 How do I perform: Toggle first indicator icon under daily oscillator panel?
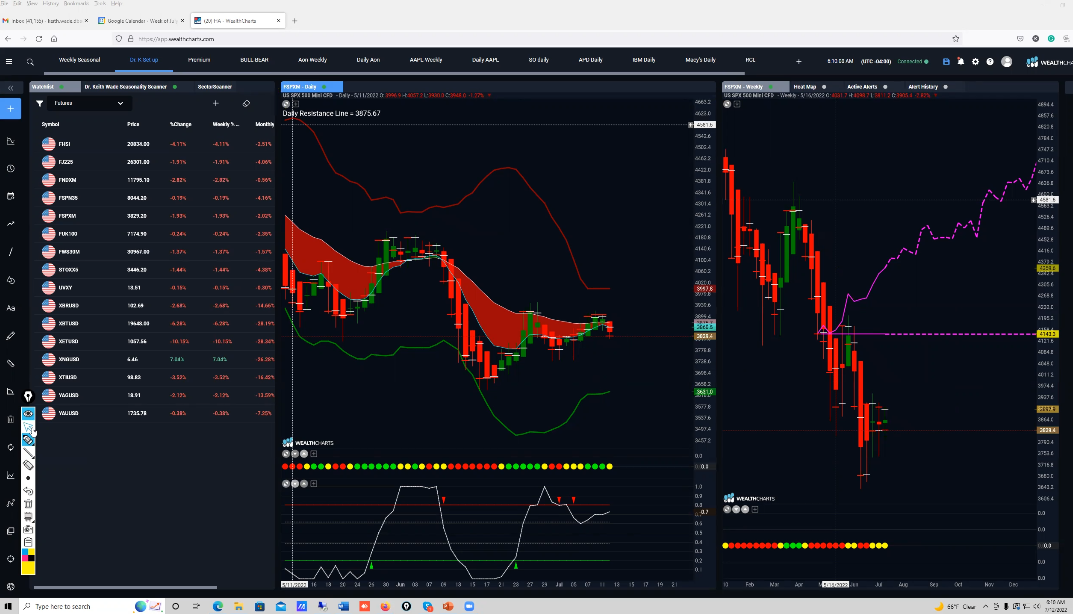point(286,483)
